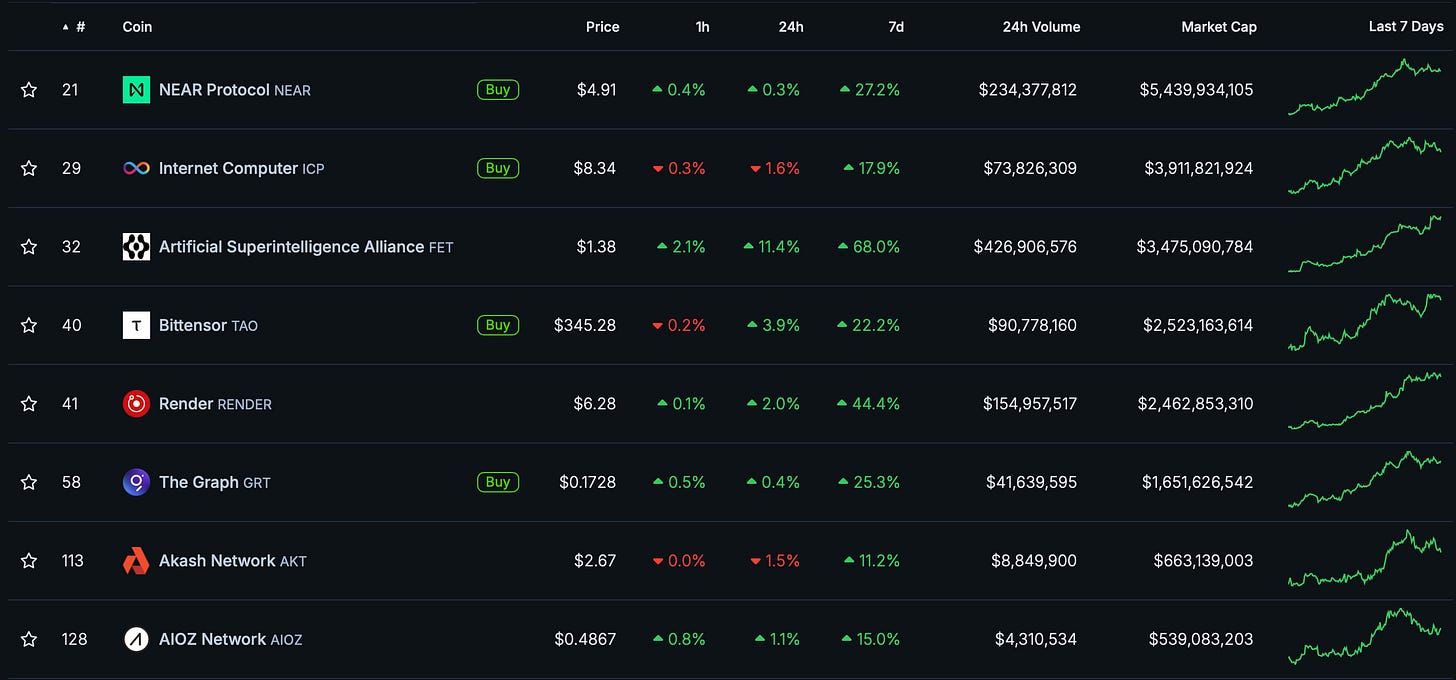Favorite the Artificial Superintelligence Alliance row
Viewport: 1456px width, 680px height.
pyautogui.click(x=29, y=247)
